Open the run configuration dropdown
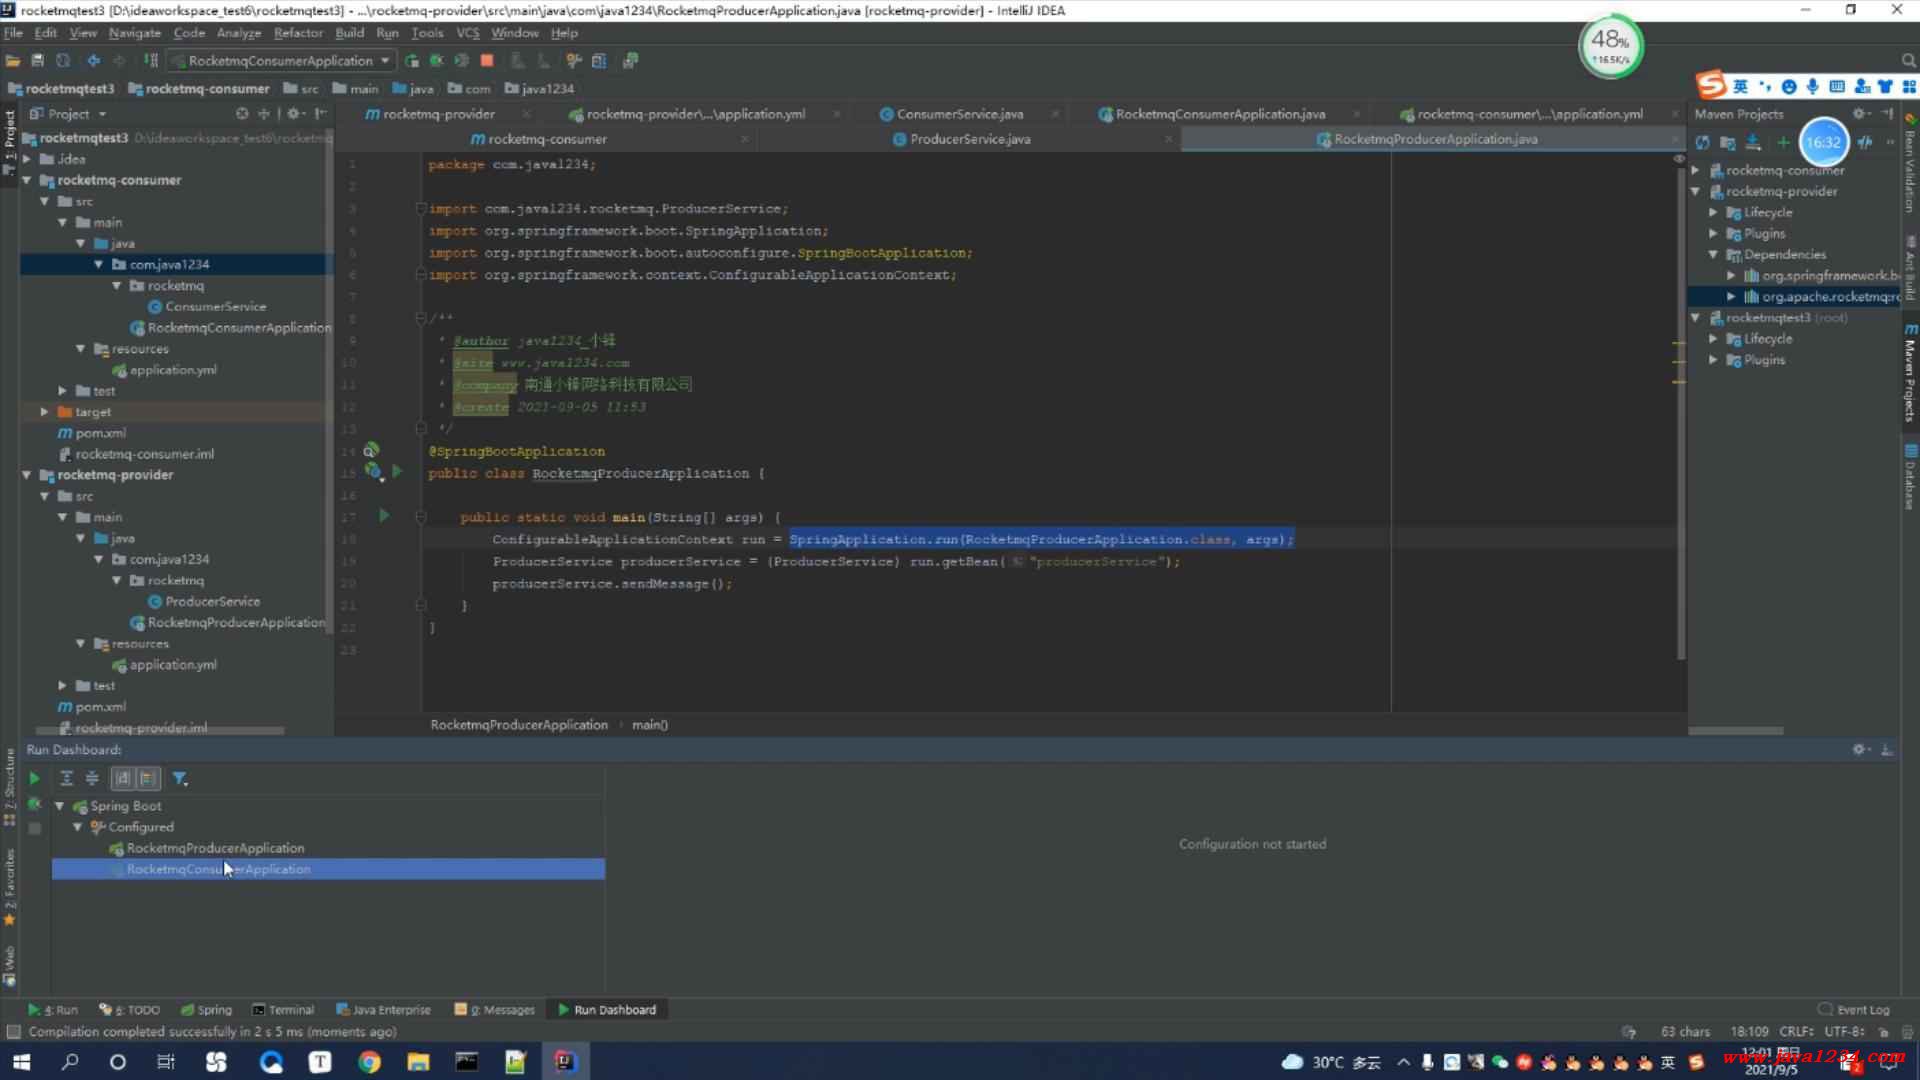1920x1080 pixels. 280,61
